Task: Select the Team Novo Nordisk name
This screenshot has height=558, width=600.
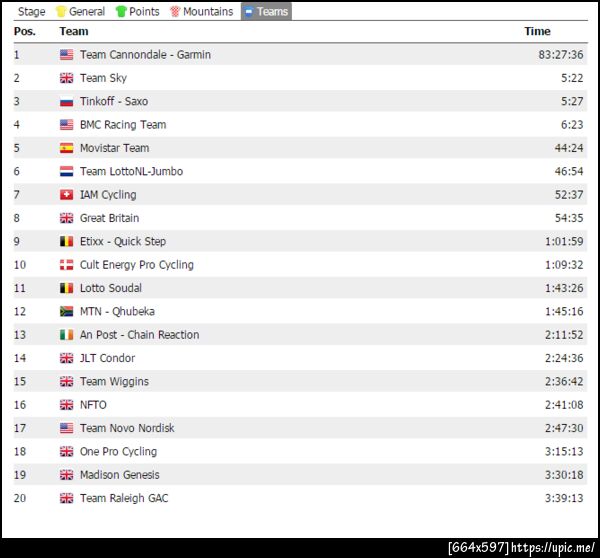Action: [x=127, y=428]
